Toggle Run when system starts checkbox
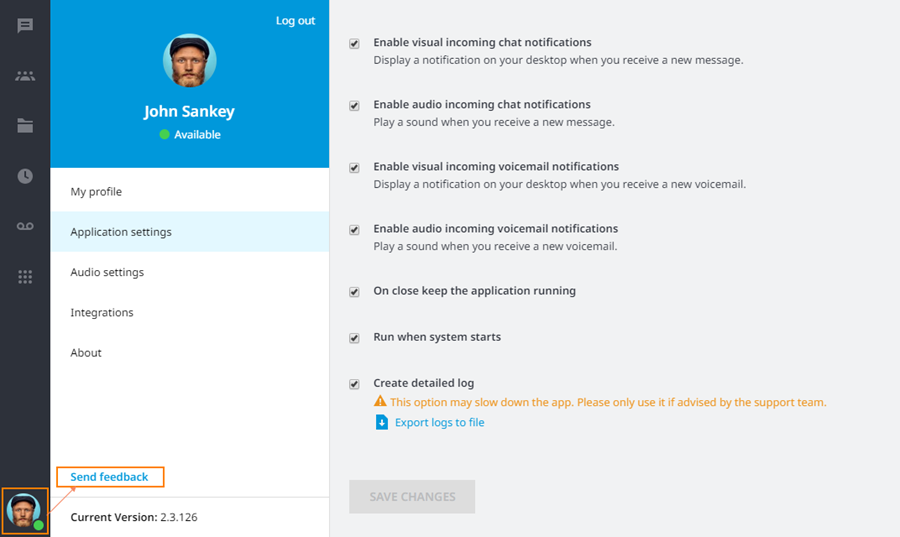 pyautogui.click(x=354, y=338)
